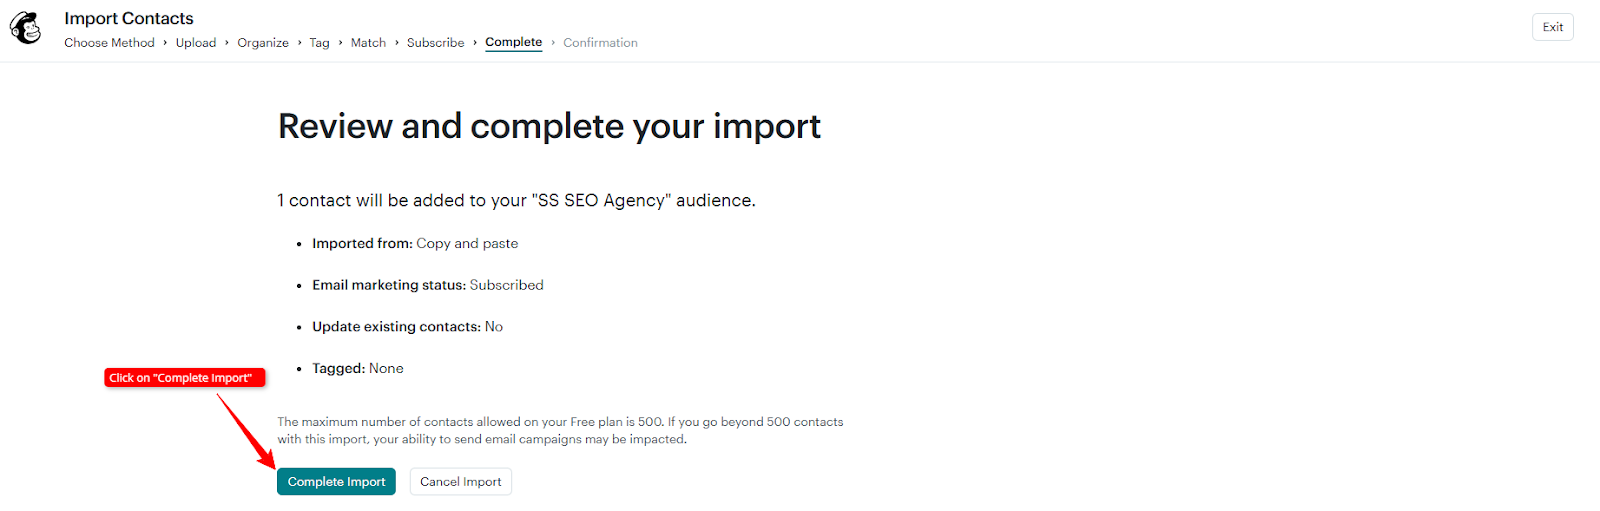Screen dimensions: 1600x511
Task: Navigate to the Match step
Action: [368, 43]
